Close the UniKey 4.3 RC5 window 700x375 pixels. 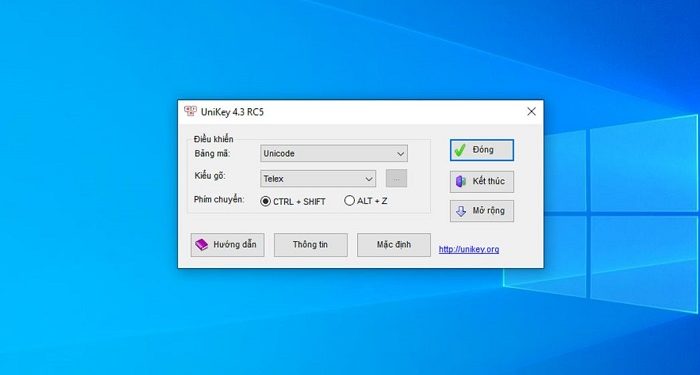(531, 112)
